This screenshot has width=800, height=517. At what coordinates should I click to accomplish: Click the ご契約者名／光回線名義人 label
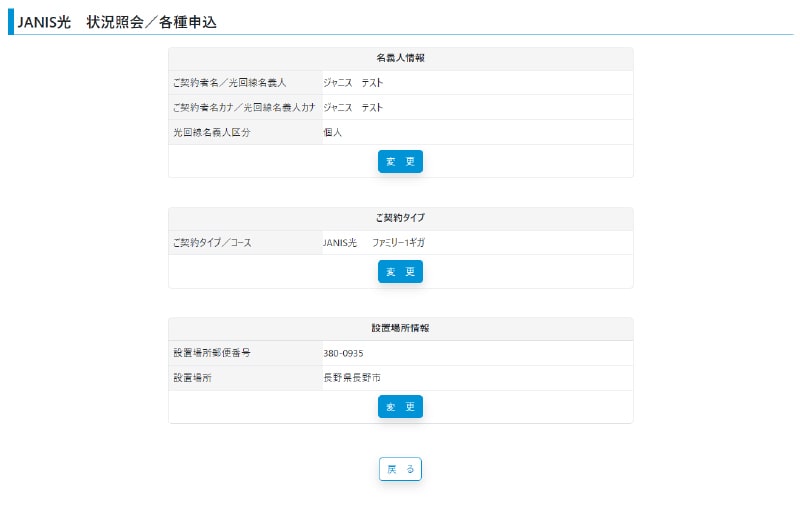point(229,83)
